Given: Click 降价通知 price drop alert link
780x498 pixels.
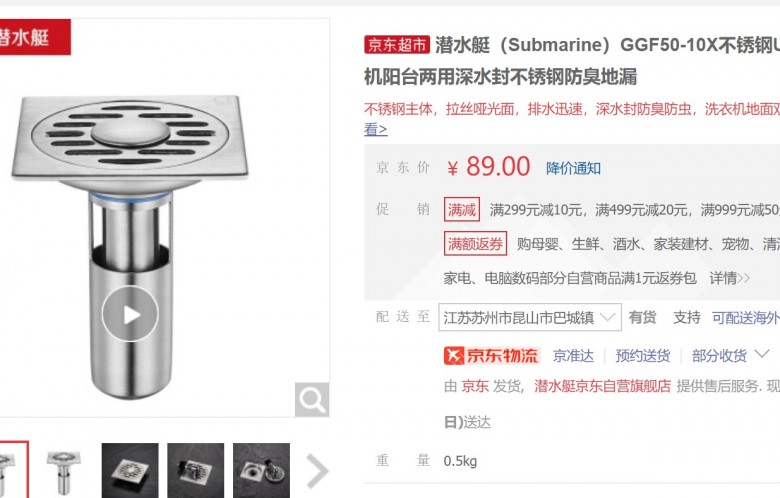Looking at the screenshot, I should point(573,168).
